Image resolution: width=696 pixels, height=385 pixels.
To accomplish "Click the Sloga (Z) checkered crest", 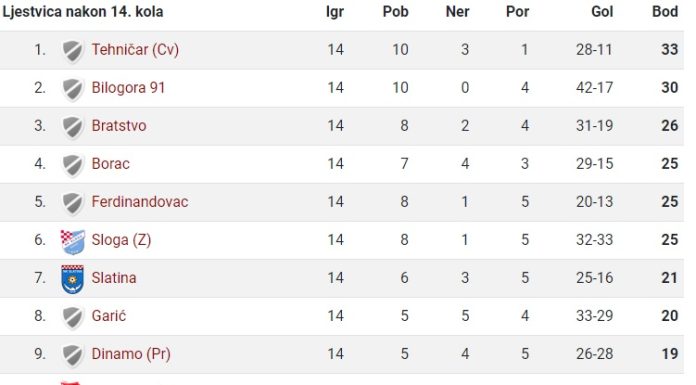I will pos(73,242).
